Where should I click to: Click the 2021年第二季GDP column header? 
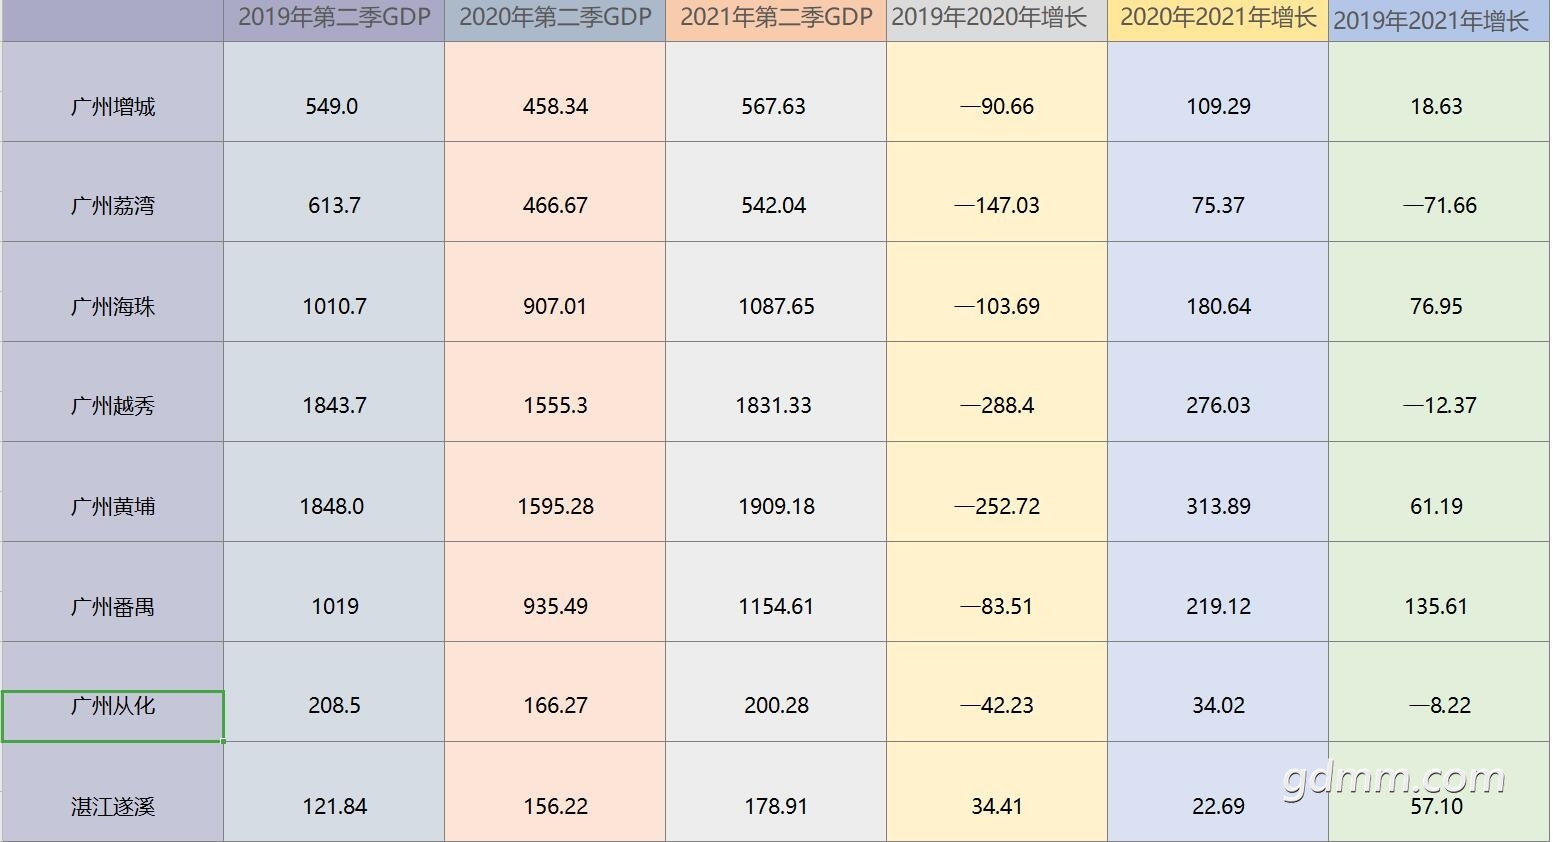click(x=776, y=20)
